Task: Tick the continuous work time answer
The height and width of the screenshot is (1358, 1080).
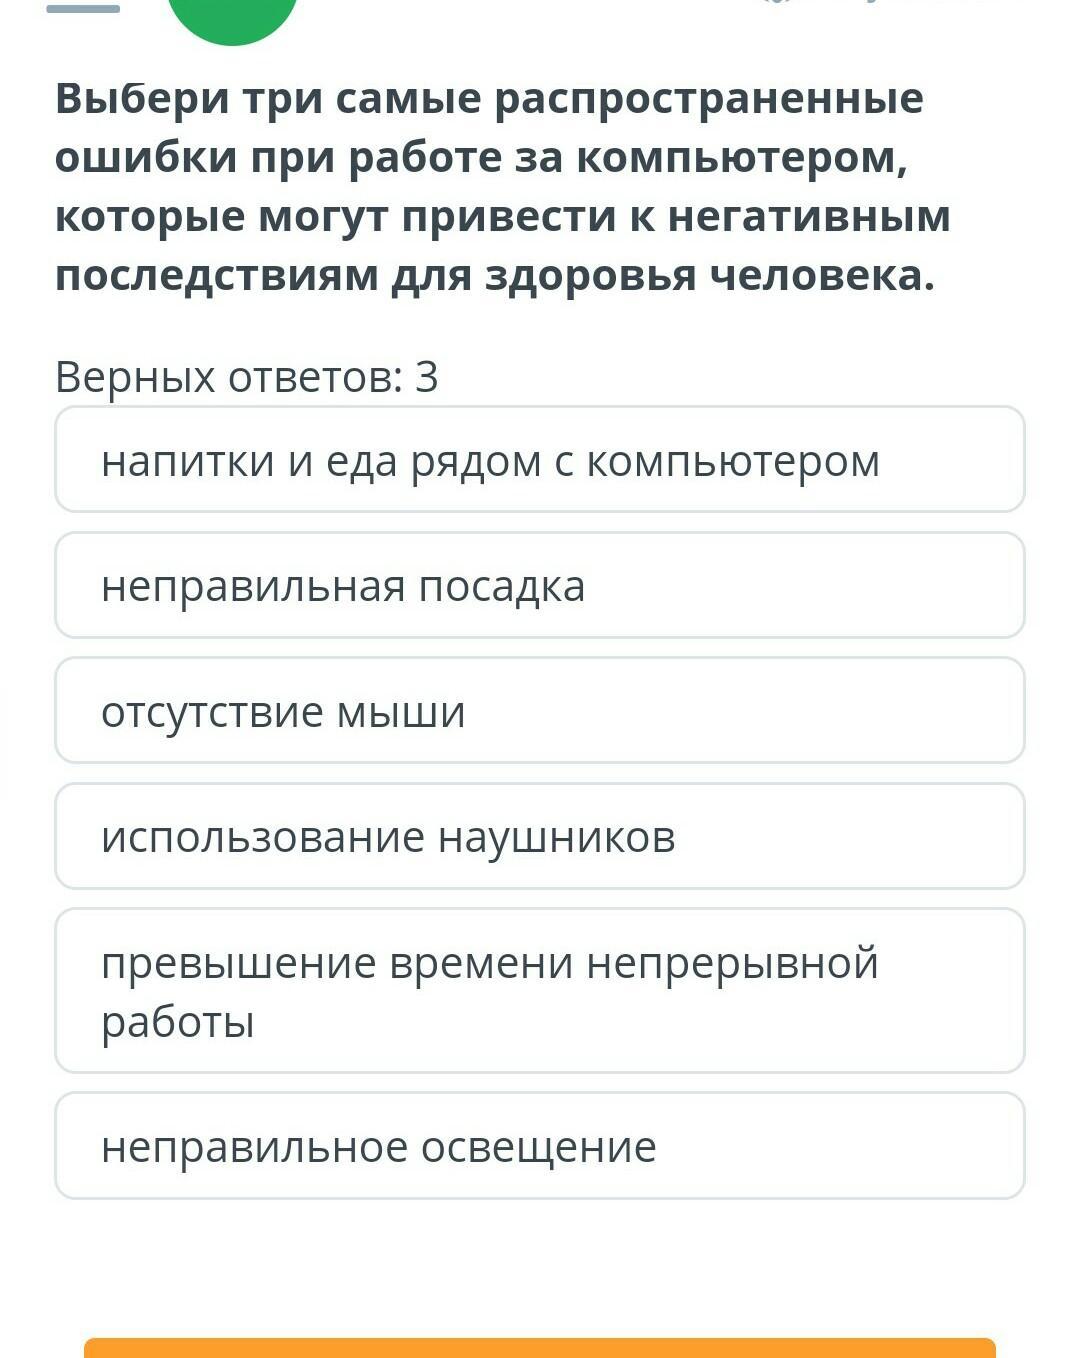Action: pos(540,990)
